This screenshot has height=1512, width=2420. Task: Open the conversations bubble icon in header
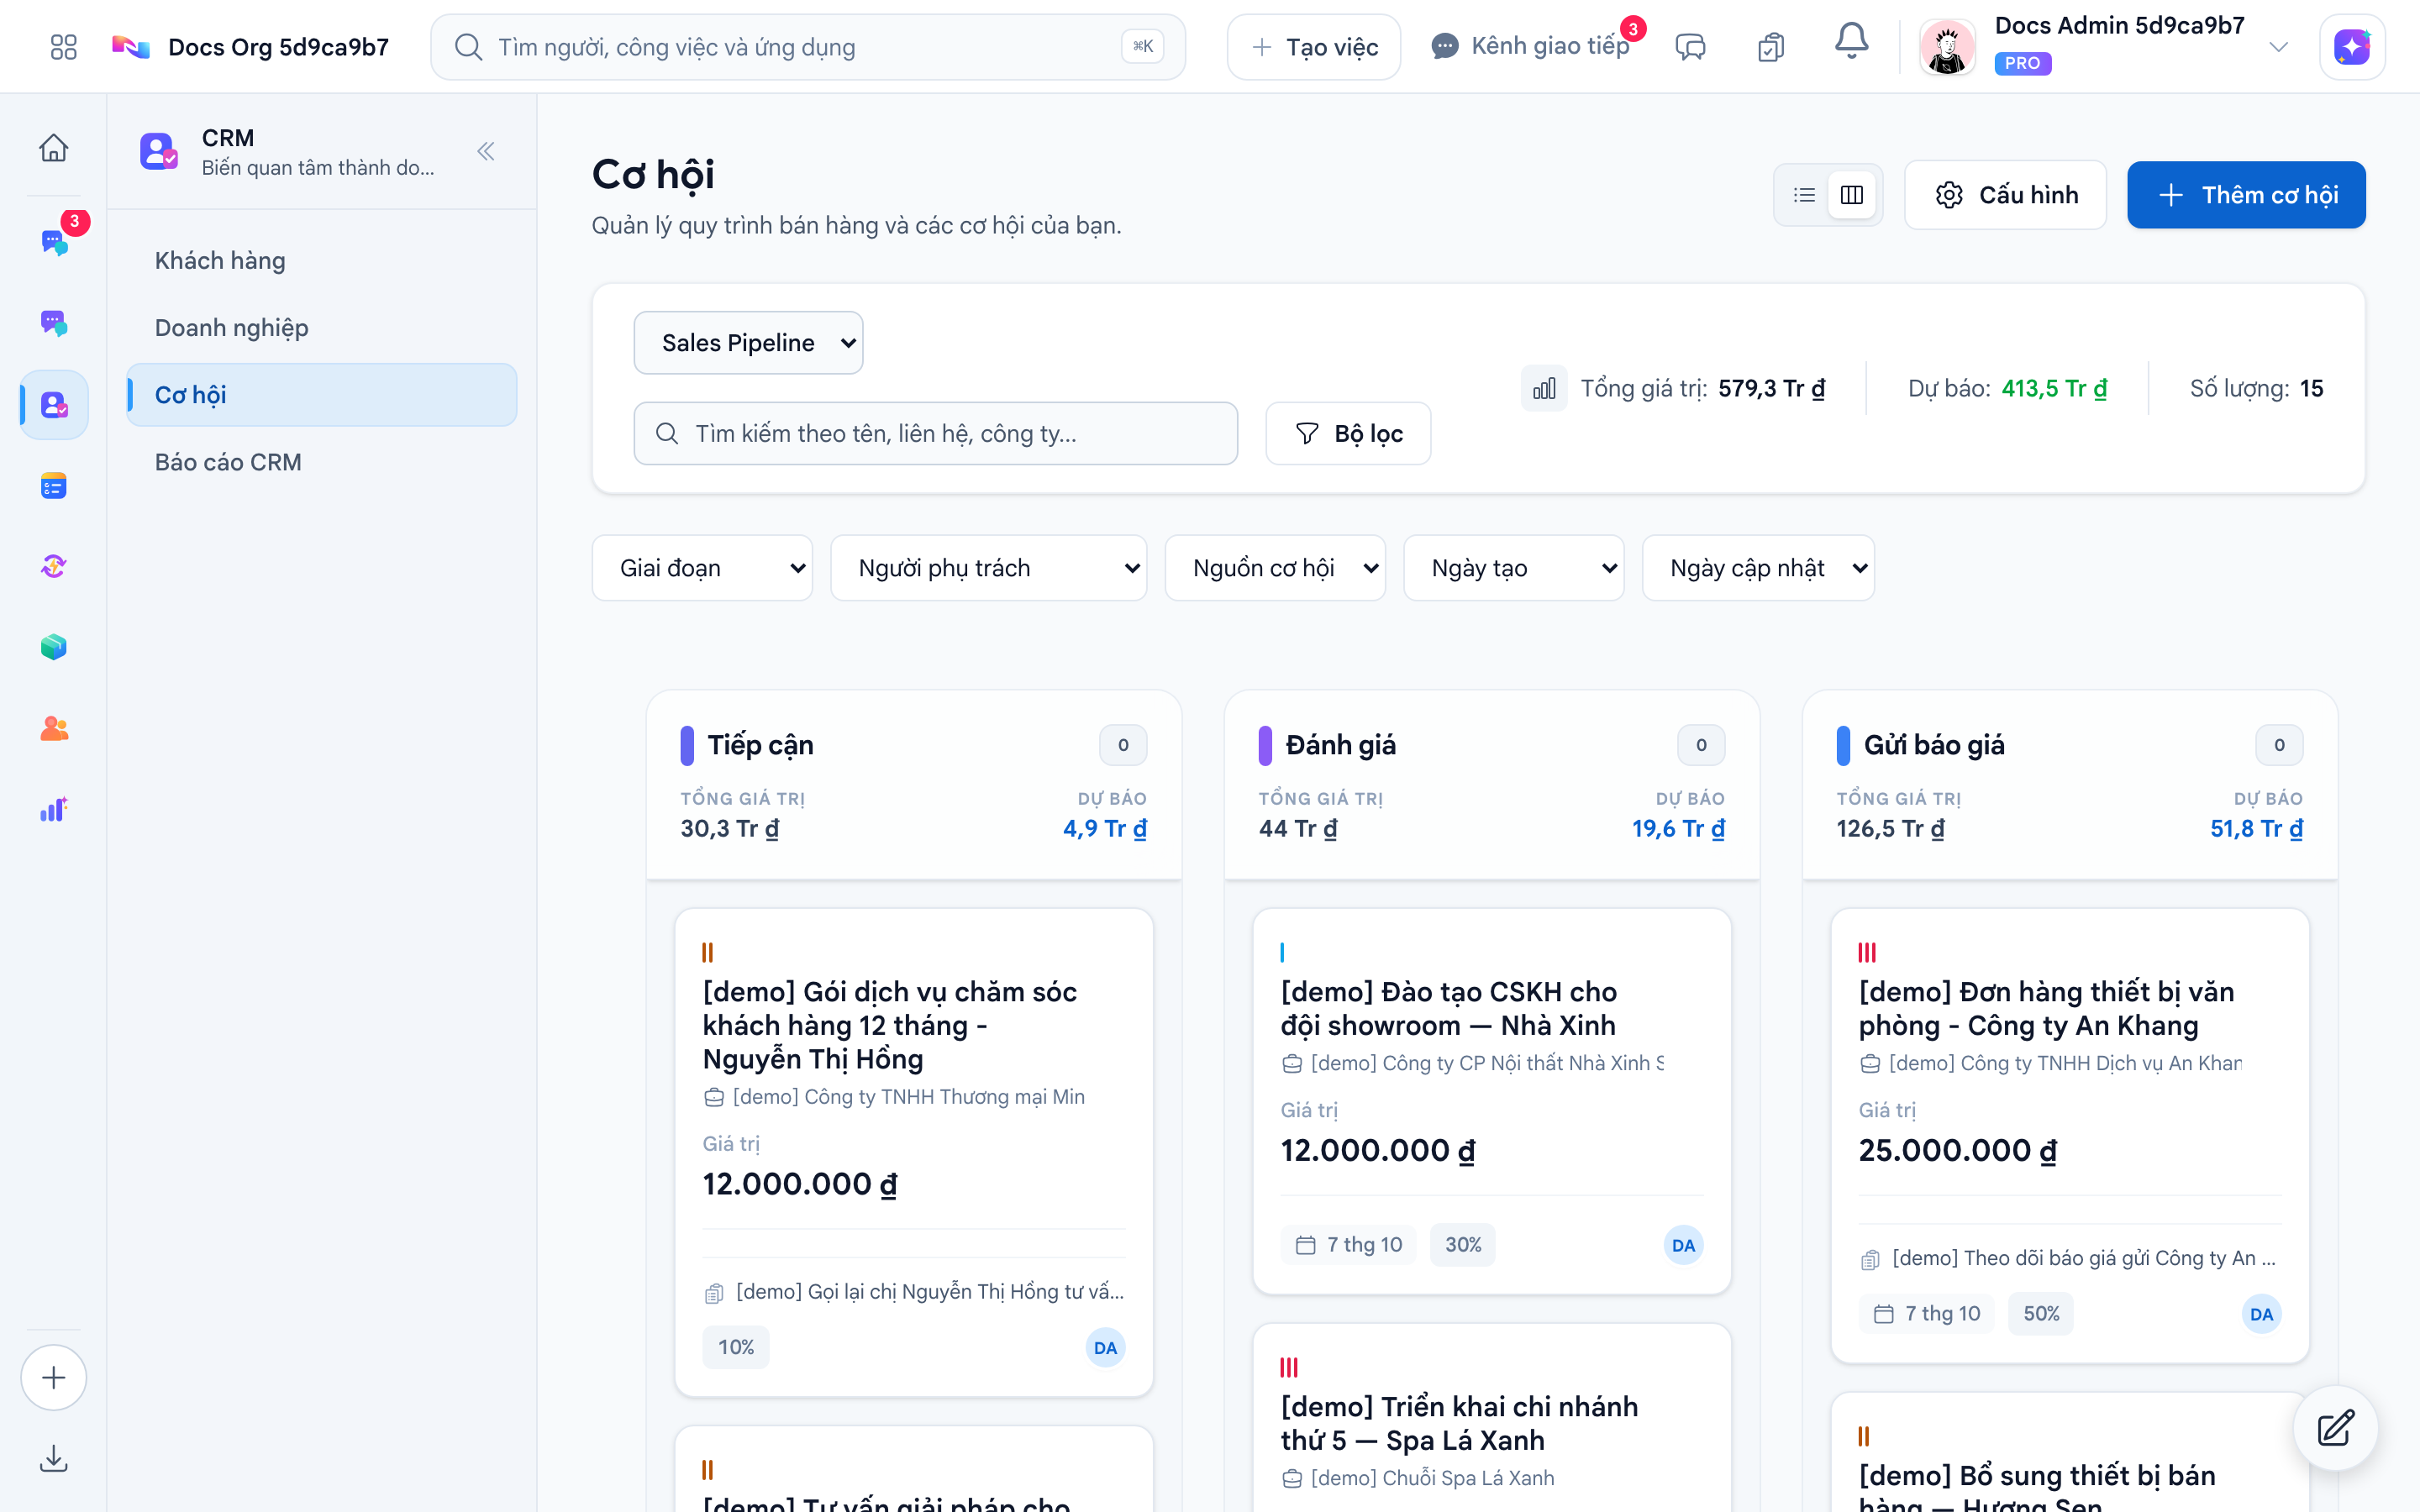click(x=1690, y=47)
